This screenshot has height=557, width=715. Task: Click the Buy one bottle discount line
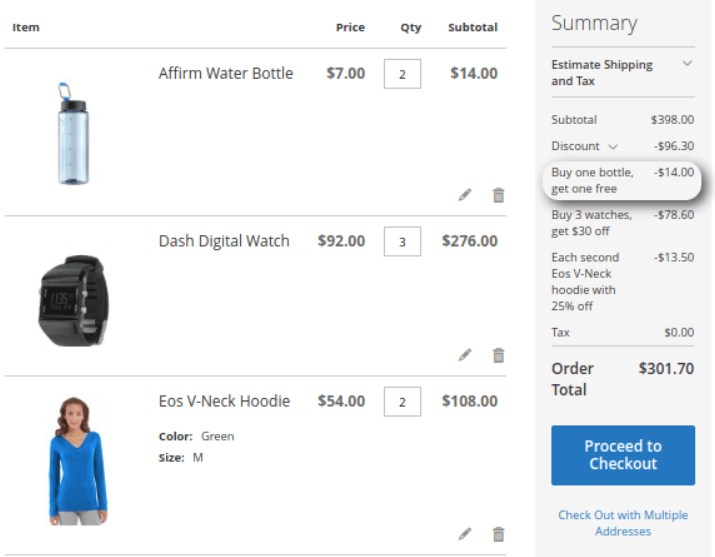(x=621, y=181)
